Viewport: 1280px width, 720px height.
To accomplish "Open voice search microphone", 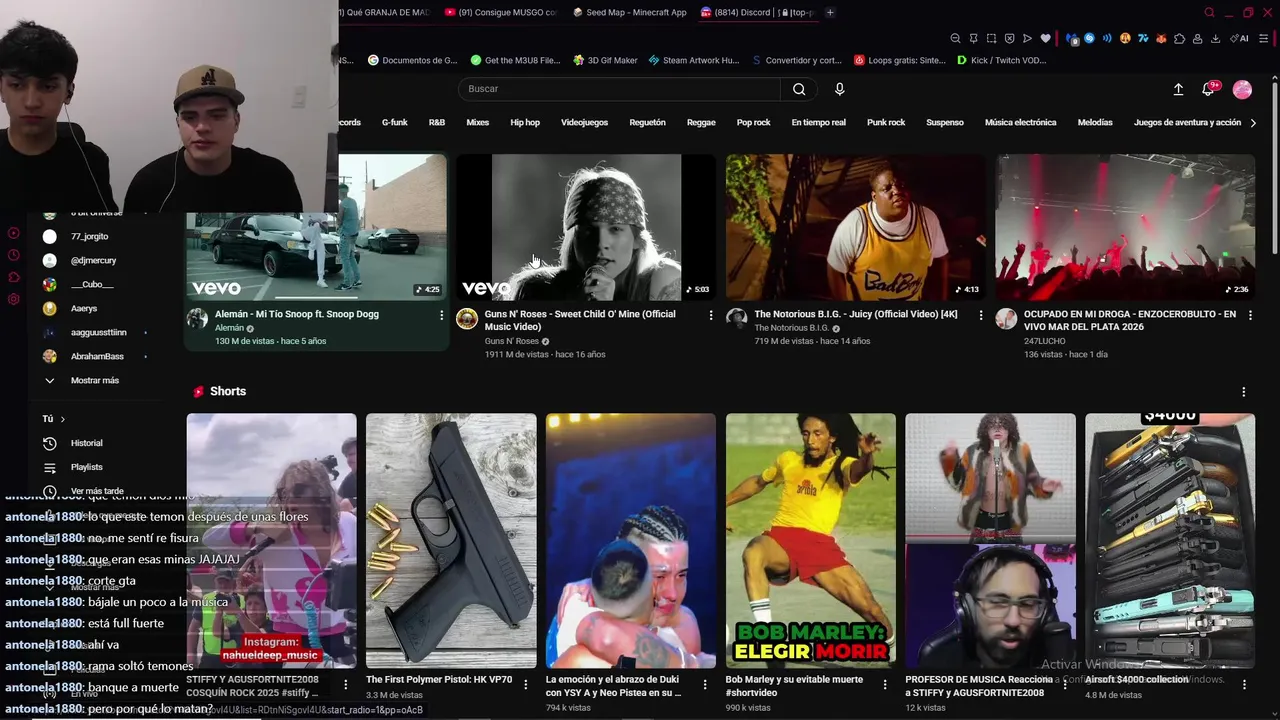I will [x=839, y=89].
